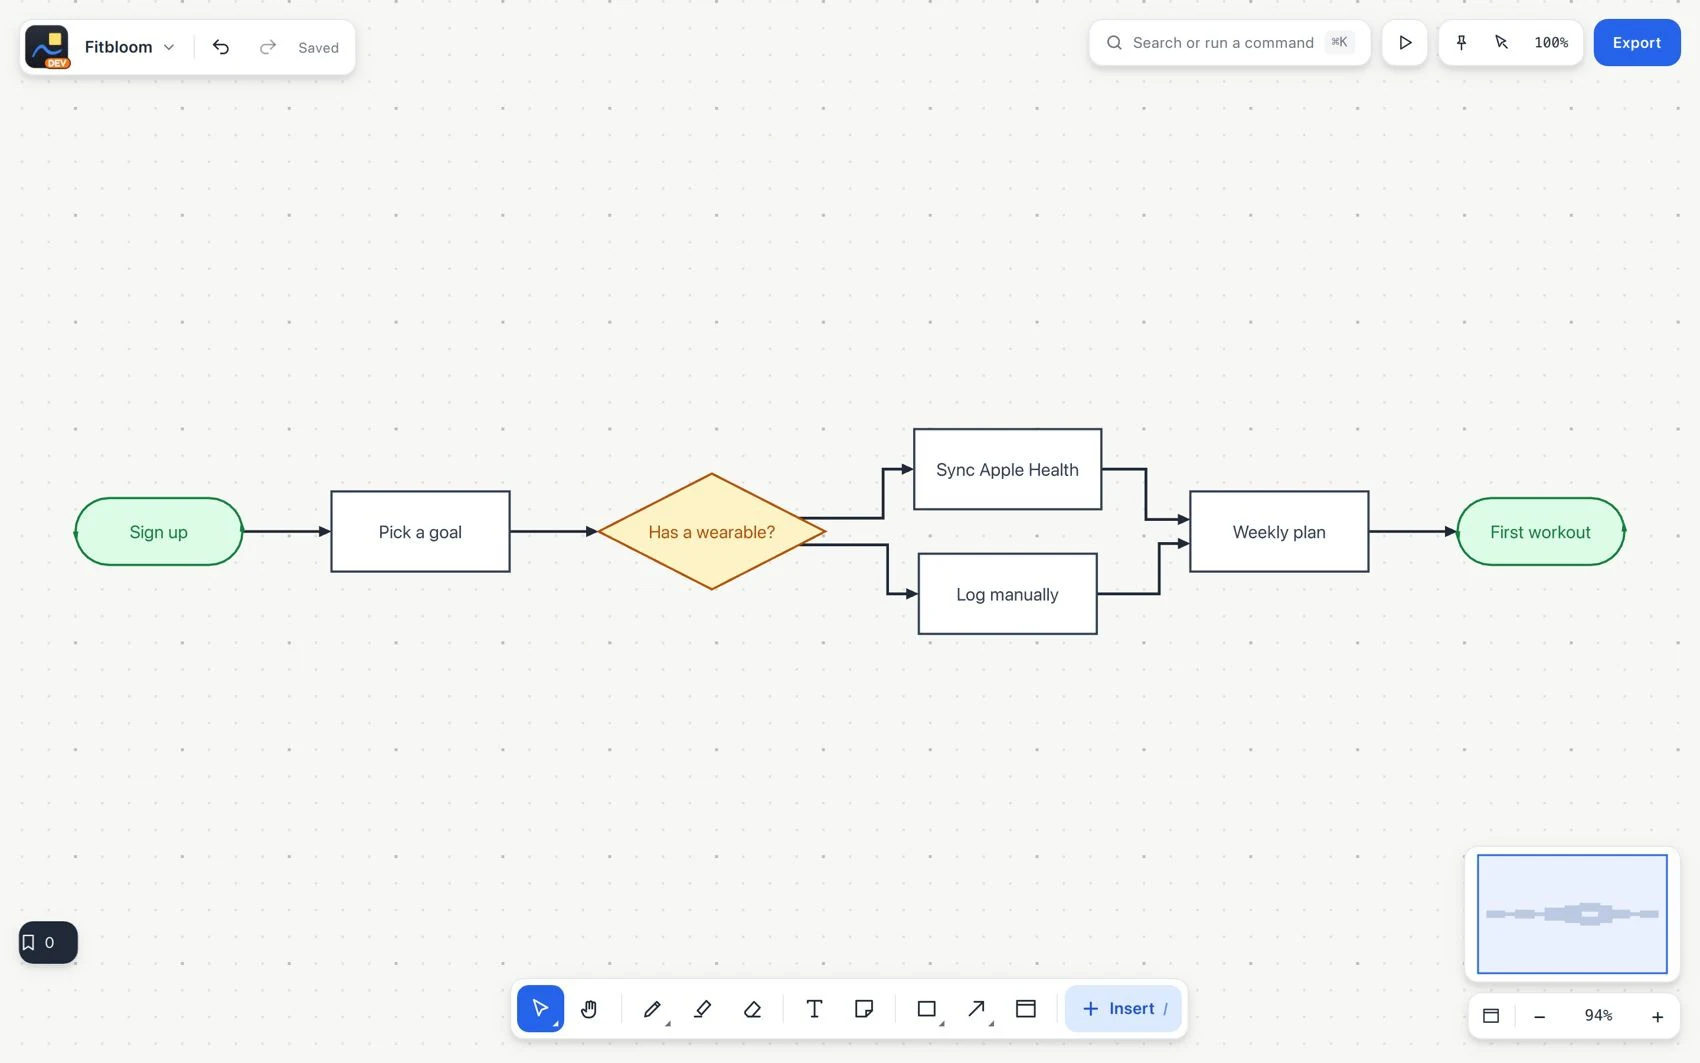Select the First workout end node
The image size is (1700, 1063).
pos(1541,532)
